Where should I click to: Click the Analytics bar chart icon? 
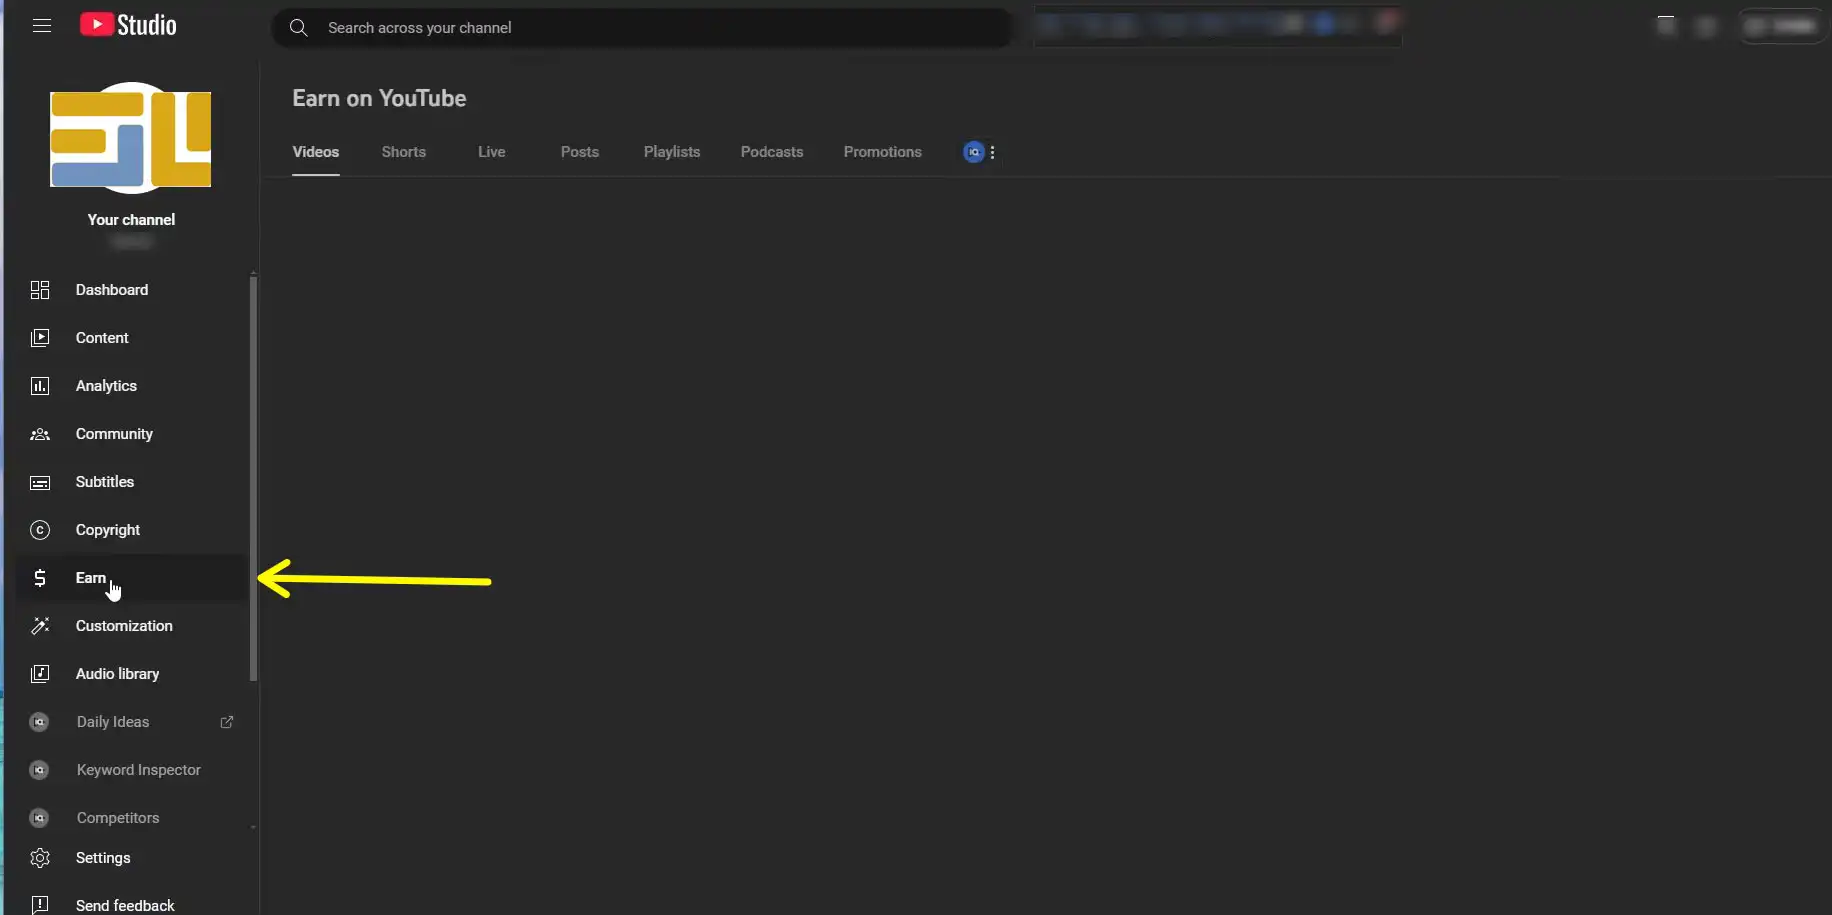click(x=40, y=386)
